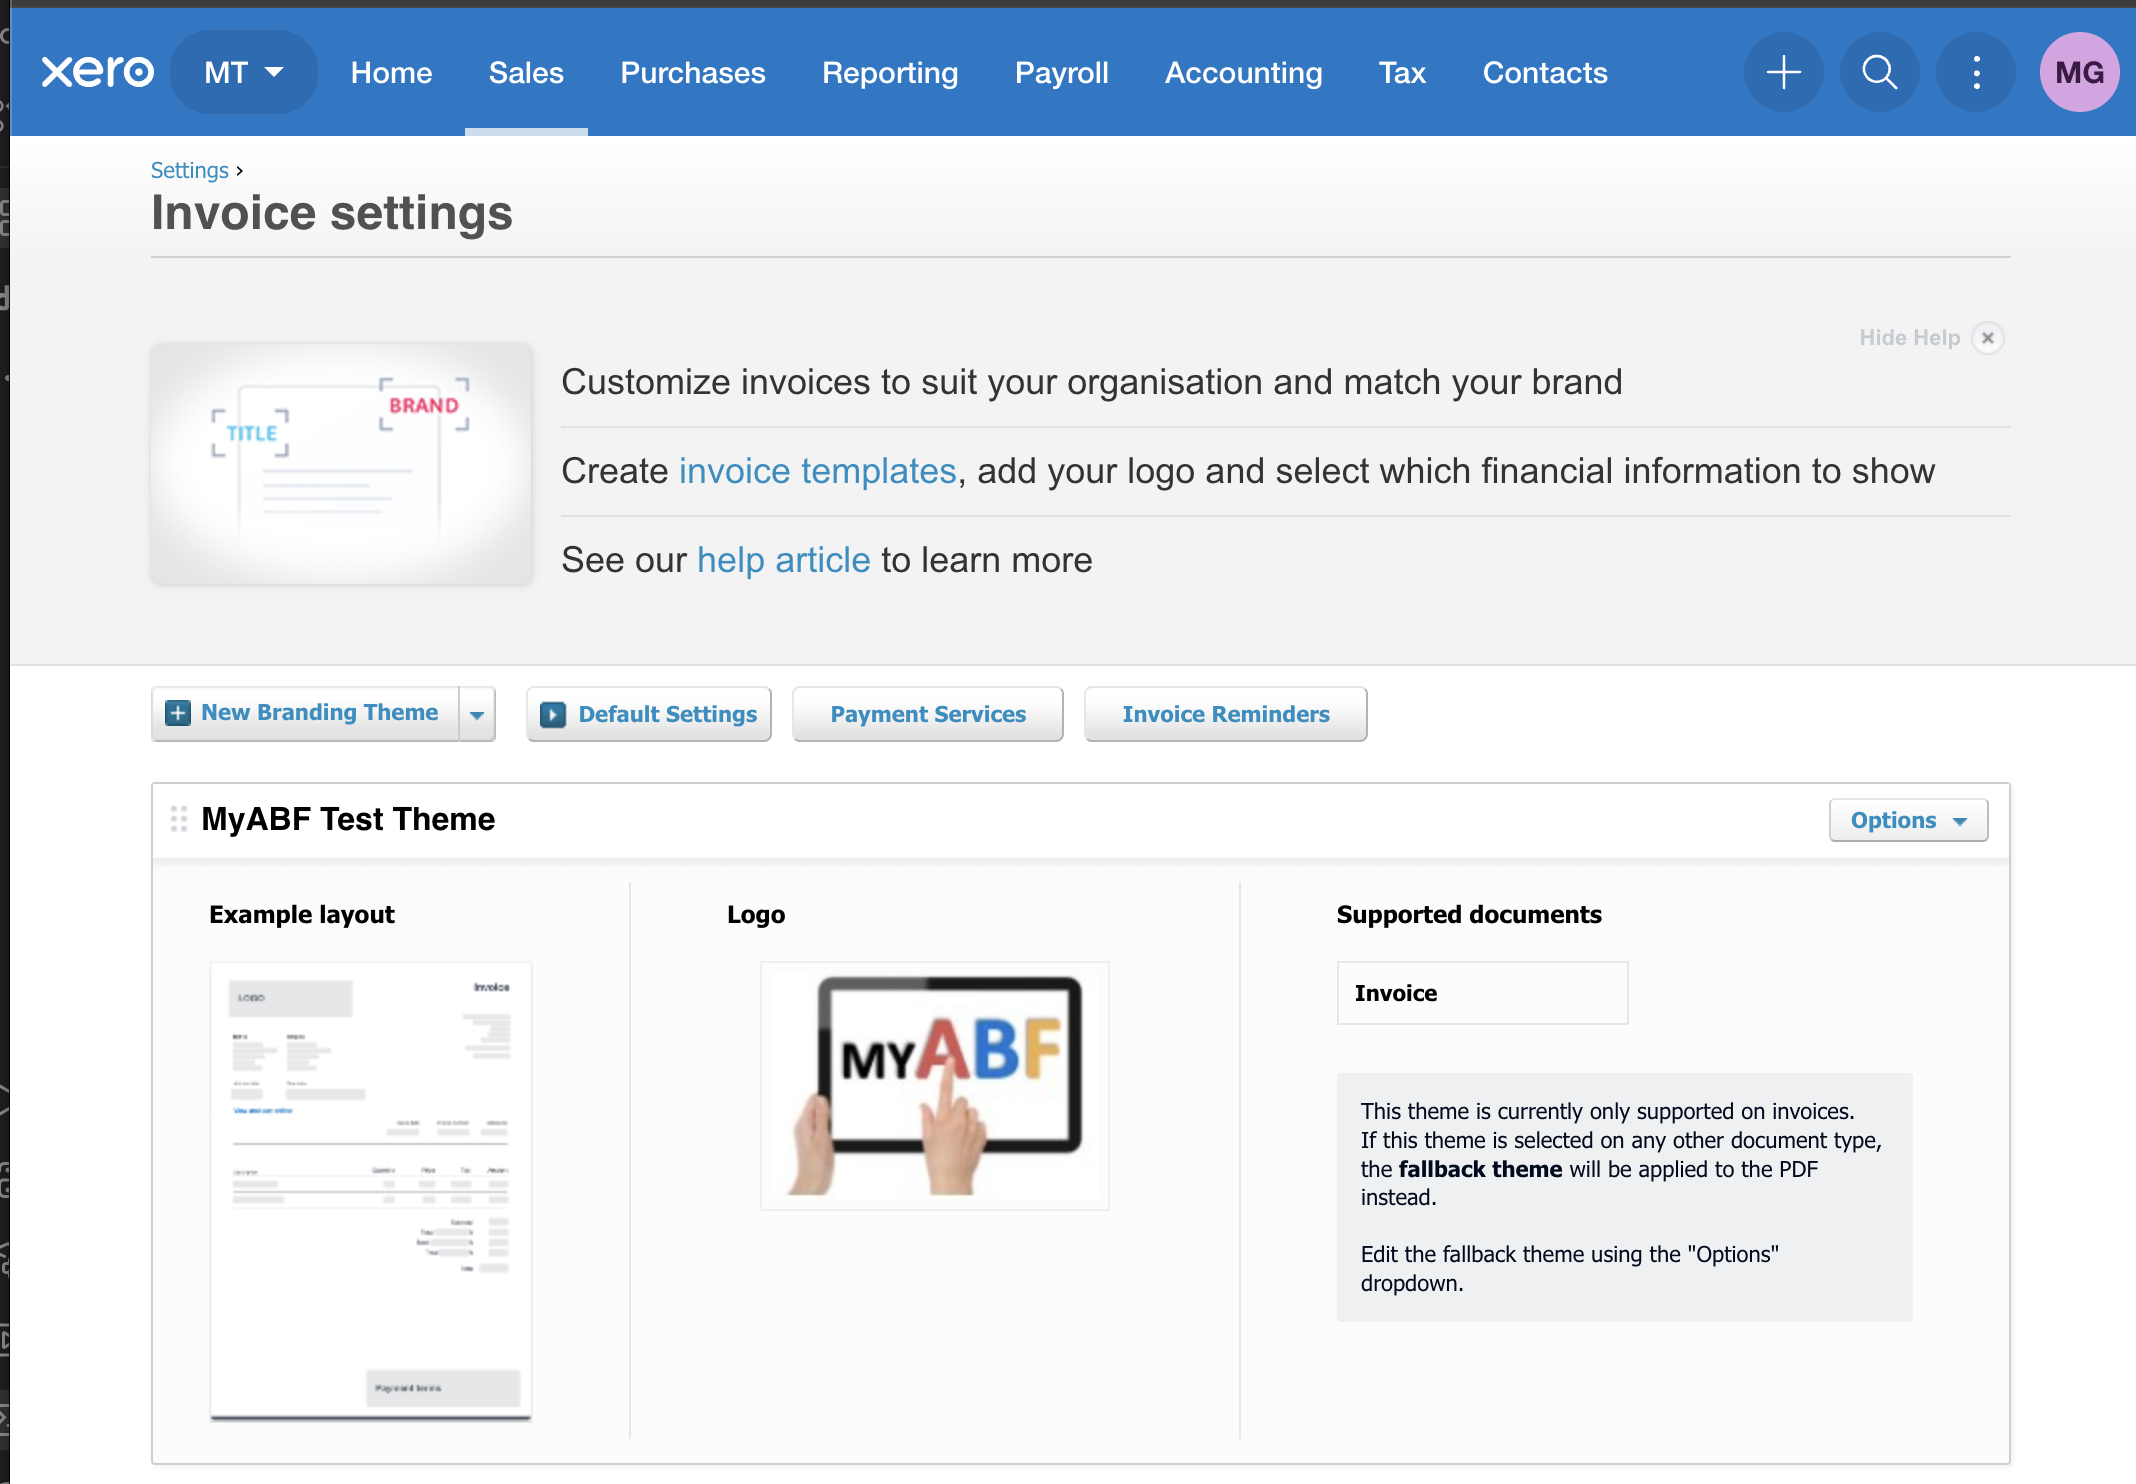Open the MT organisation switcher
This screenshot has height=1484, width=2136.
[x=243, y=72]
